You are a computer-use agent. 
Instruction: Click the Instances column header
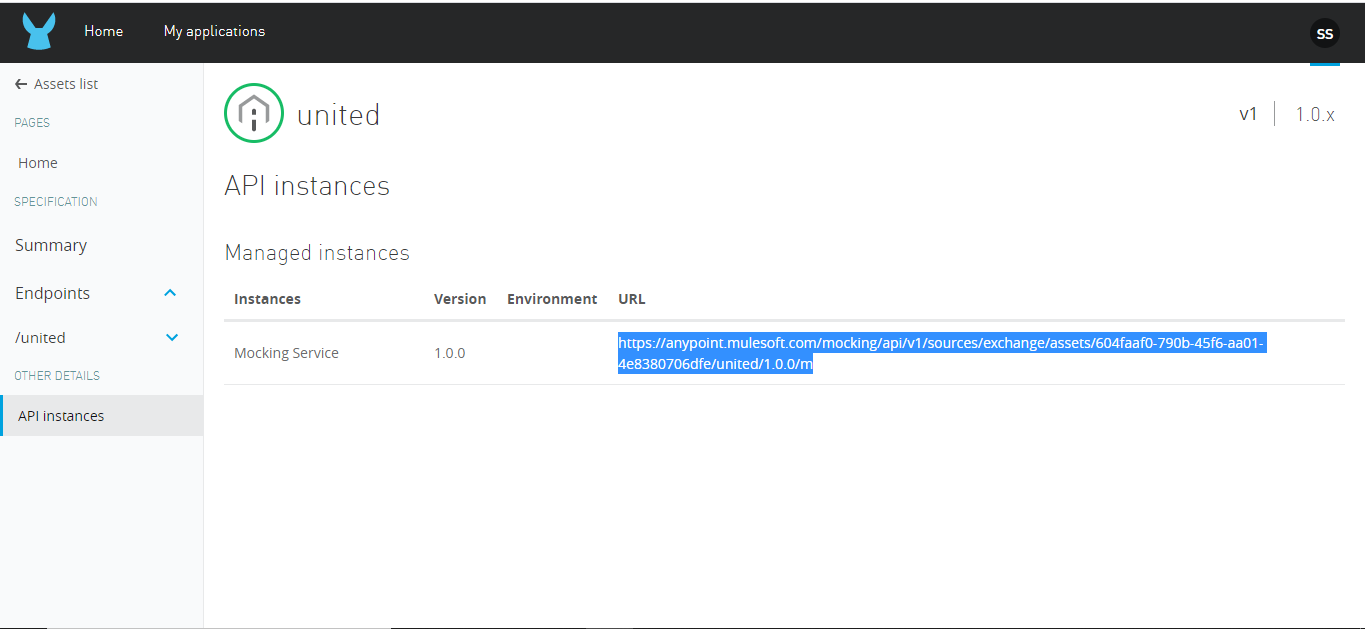(267, 299)
